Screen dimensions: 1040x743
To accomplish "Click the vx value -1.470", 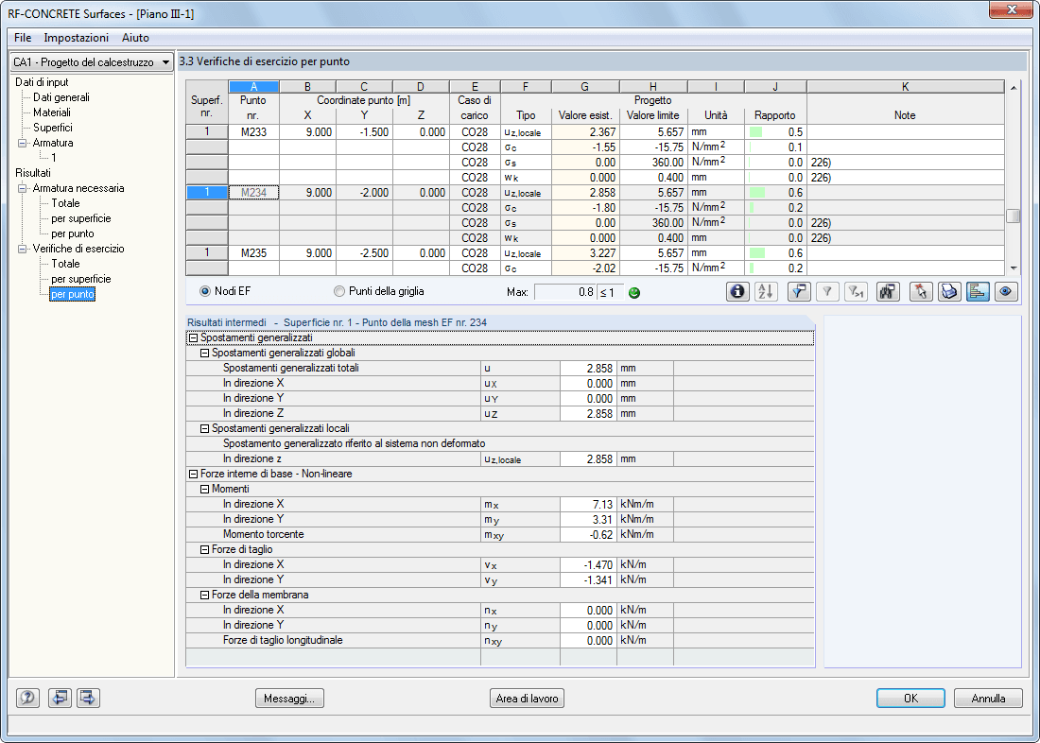I will coord(588,565).
